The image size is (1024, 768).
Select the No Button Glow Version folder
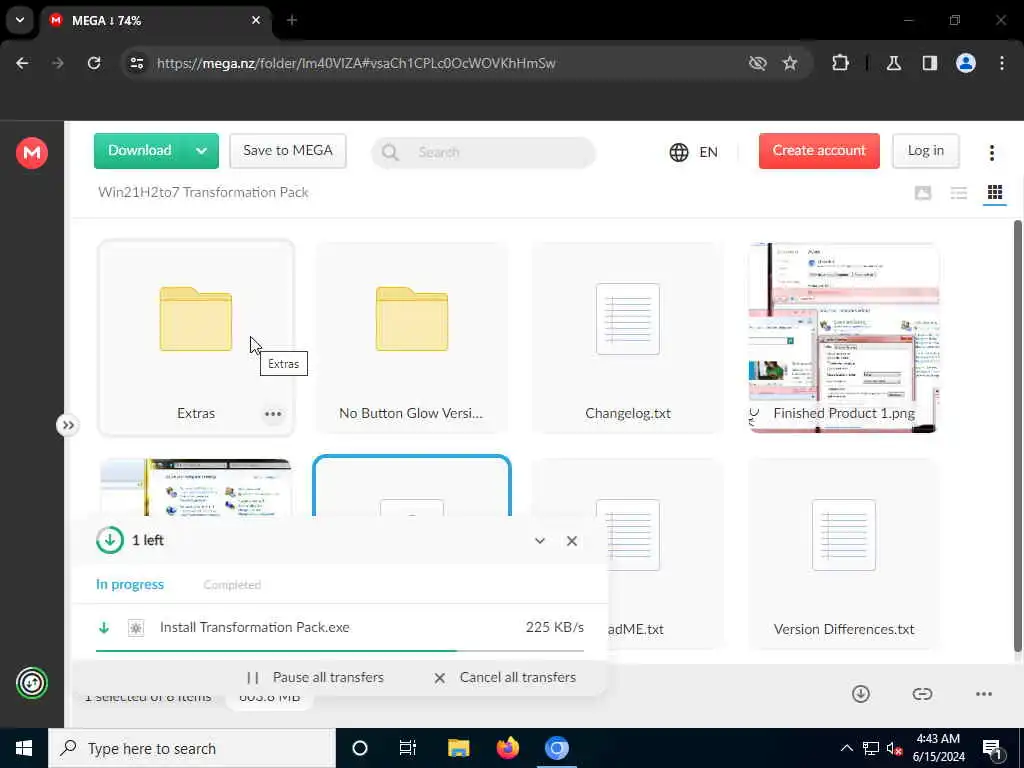click(x=411, y=338)
